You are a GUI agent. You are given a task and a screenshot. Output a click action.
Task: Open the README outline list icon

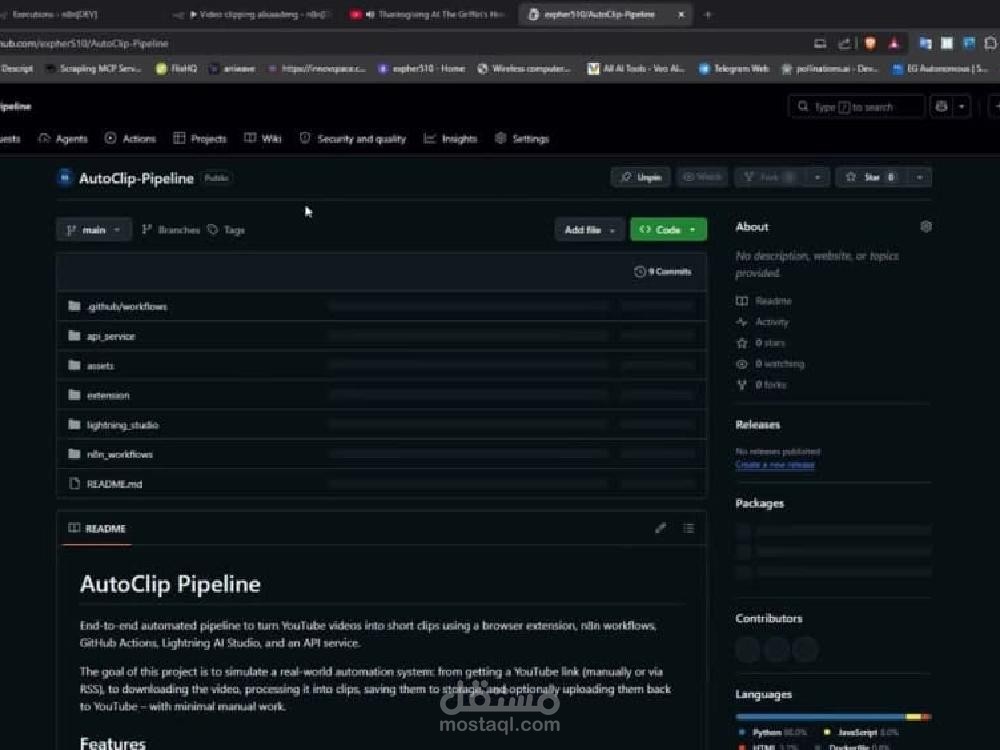[x=689, y=528]
